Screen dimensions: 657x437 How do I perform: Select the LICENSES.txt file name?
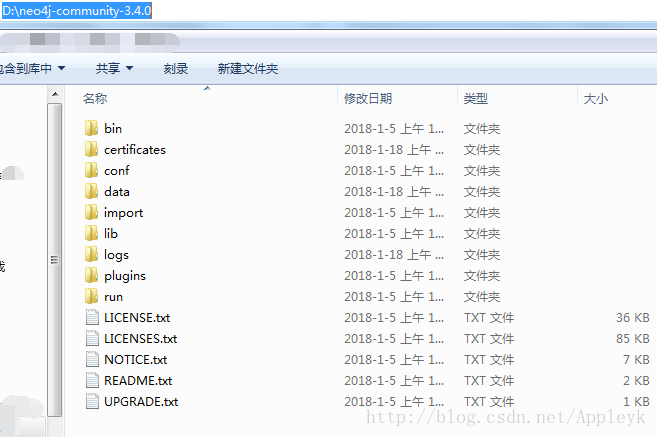pyautogui.click(x=140, y=339)
